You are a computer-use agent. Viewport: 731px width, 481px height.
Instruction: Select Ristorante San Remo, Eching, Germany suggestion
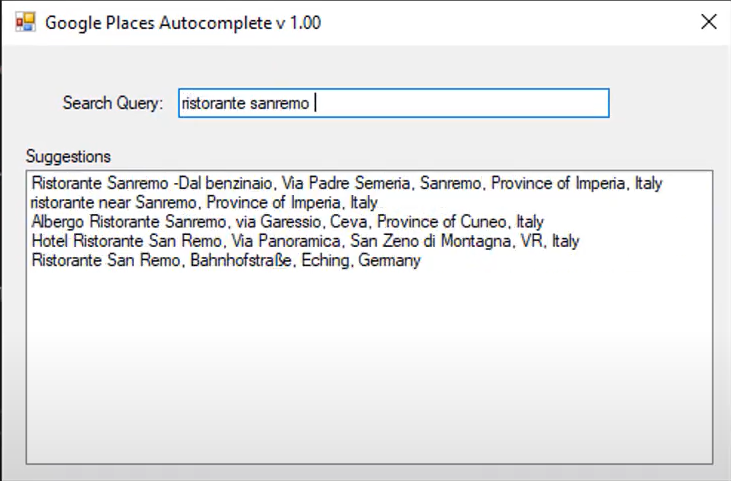pos(226,260)
